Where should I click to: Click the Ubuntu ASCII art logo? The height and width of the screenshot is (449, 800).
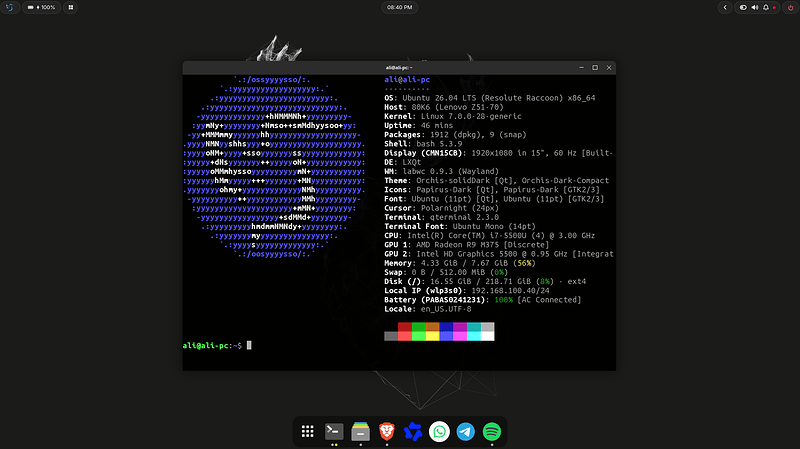274,167
